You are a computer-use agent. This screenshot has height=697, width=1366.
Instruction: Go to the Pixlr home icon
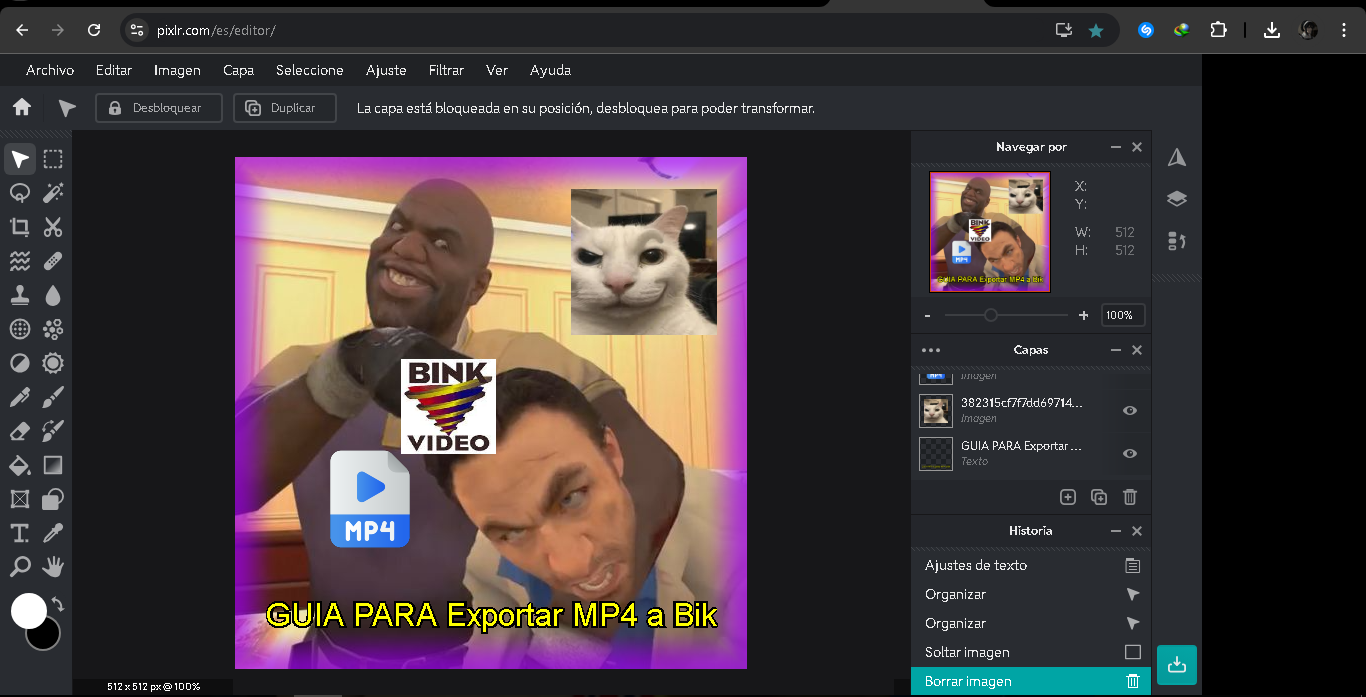tap(22, 108)
